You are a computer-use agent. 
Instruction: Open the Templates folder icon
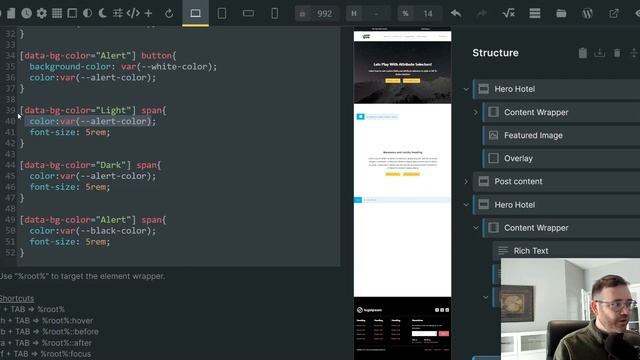(x=561, y=13)
